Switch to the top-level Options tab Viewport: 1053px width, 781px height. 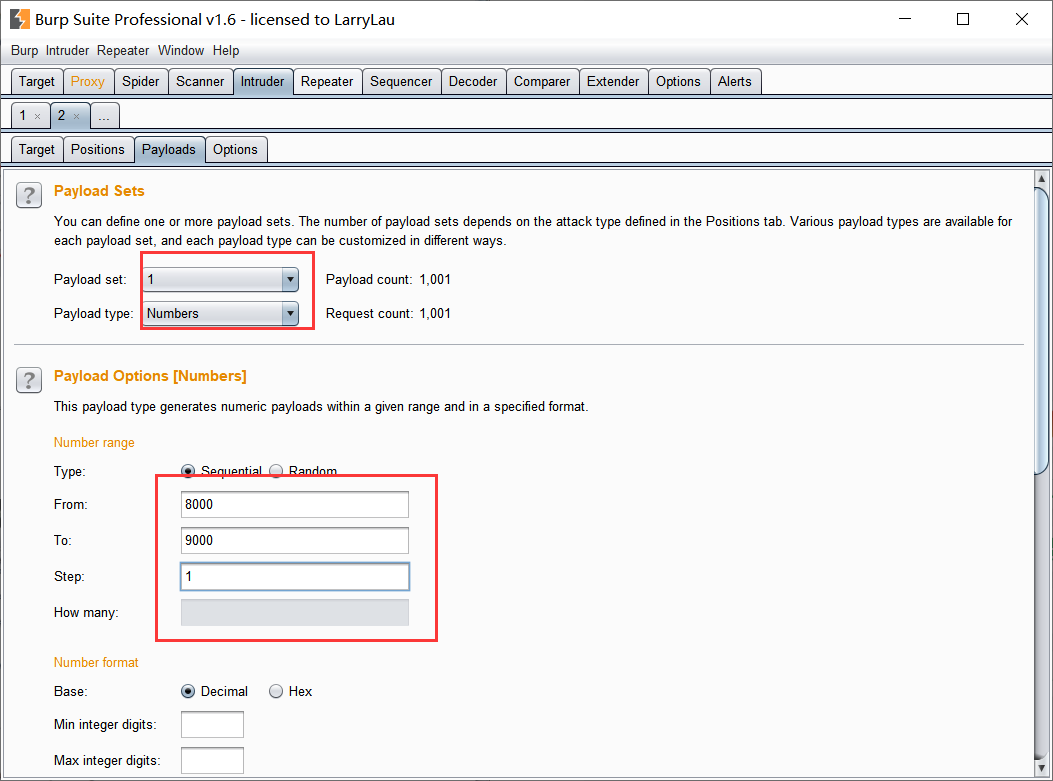(678, 82)
